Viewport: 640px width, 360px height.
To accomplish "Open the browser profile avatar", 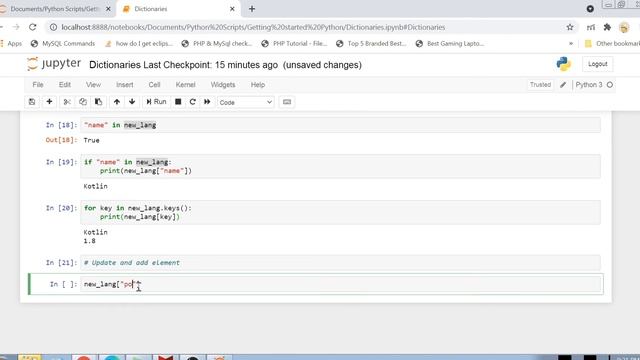I will click(624, 27).
